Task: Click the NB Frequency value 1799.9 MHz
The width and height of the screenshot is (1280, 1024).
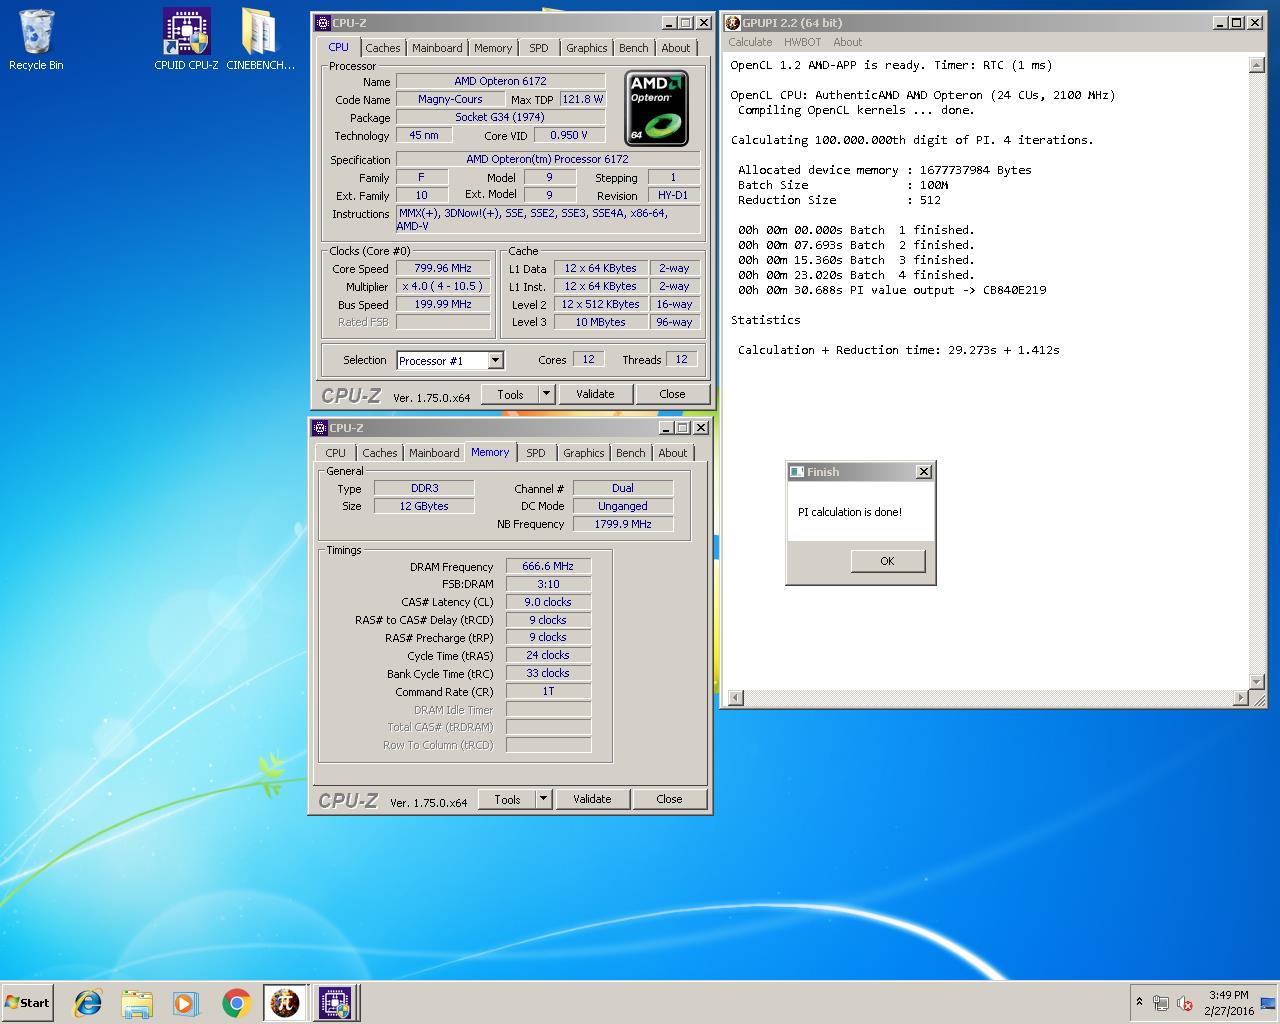Action: [623, 524]
